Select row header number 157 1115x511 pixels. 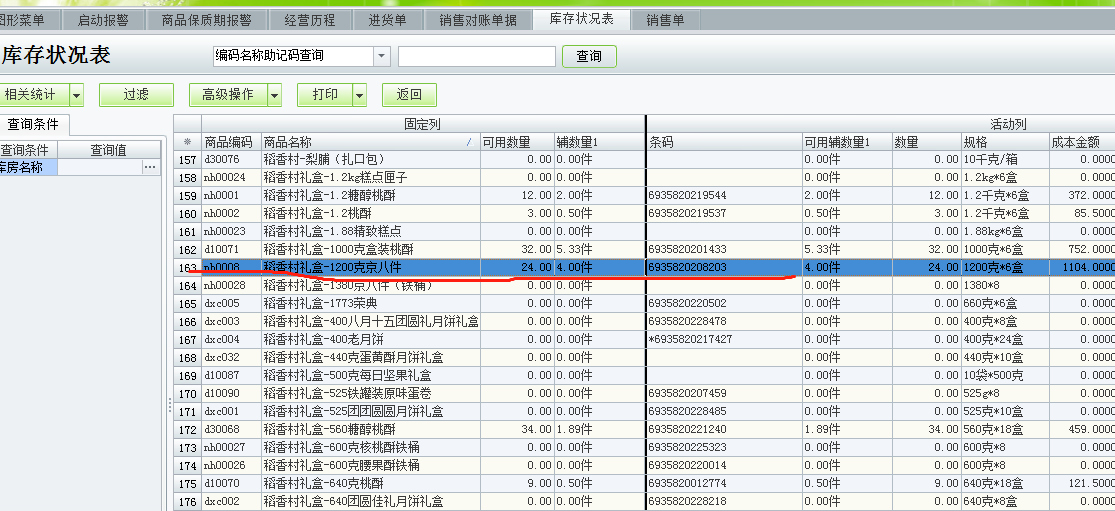tap(188, 160)
